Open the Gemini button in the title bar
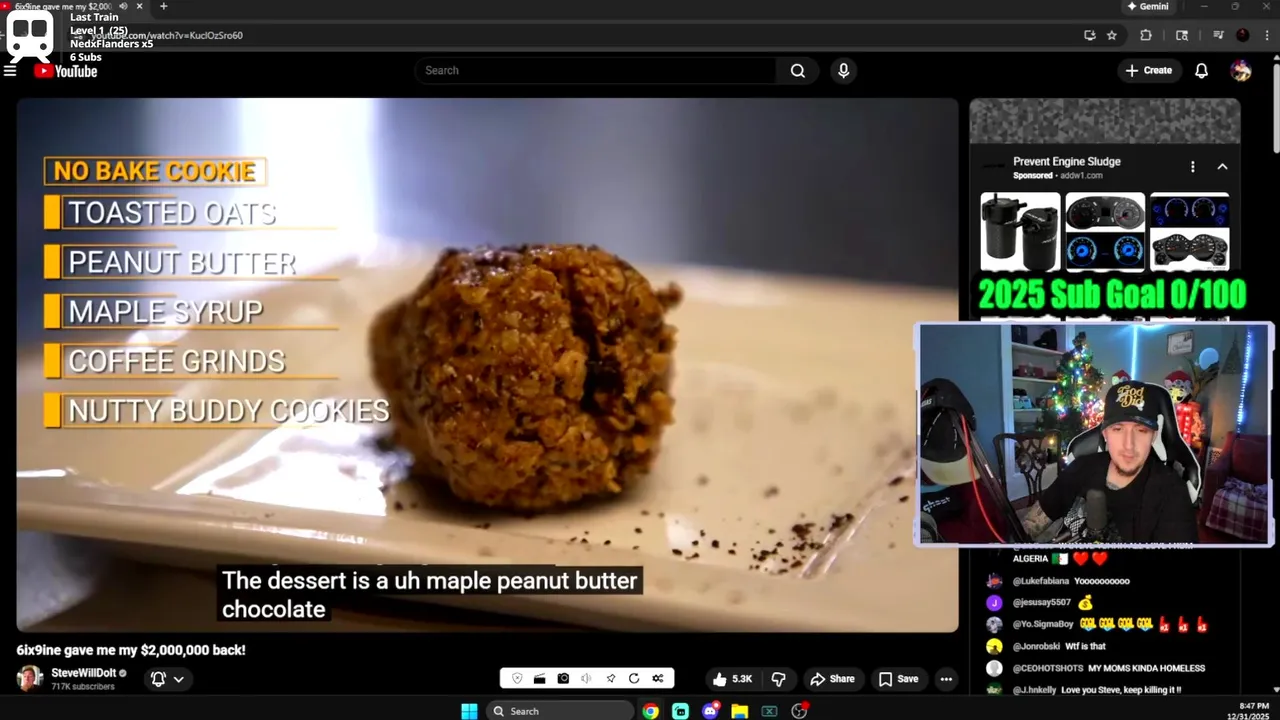 1147,6
